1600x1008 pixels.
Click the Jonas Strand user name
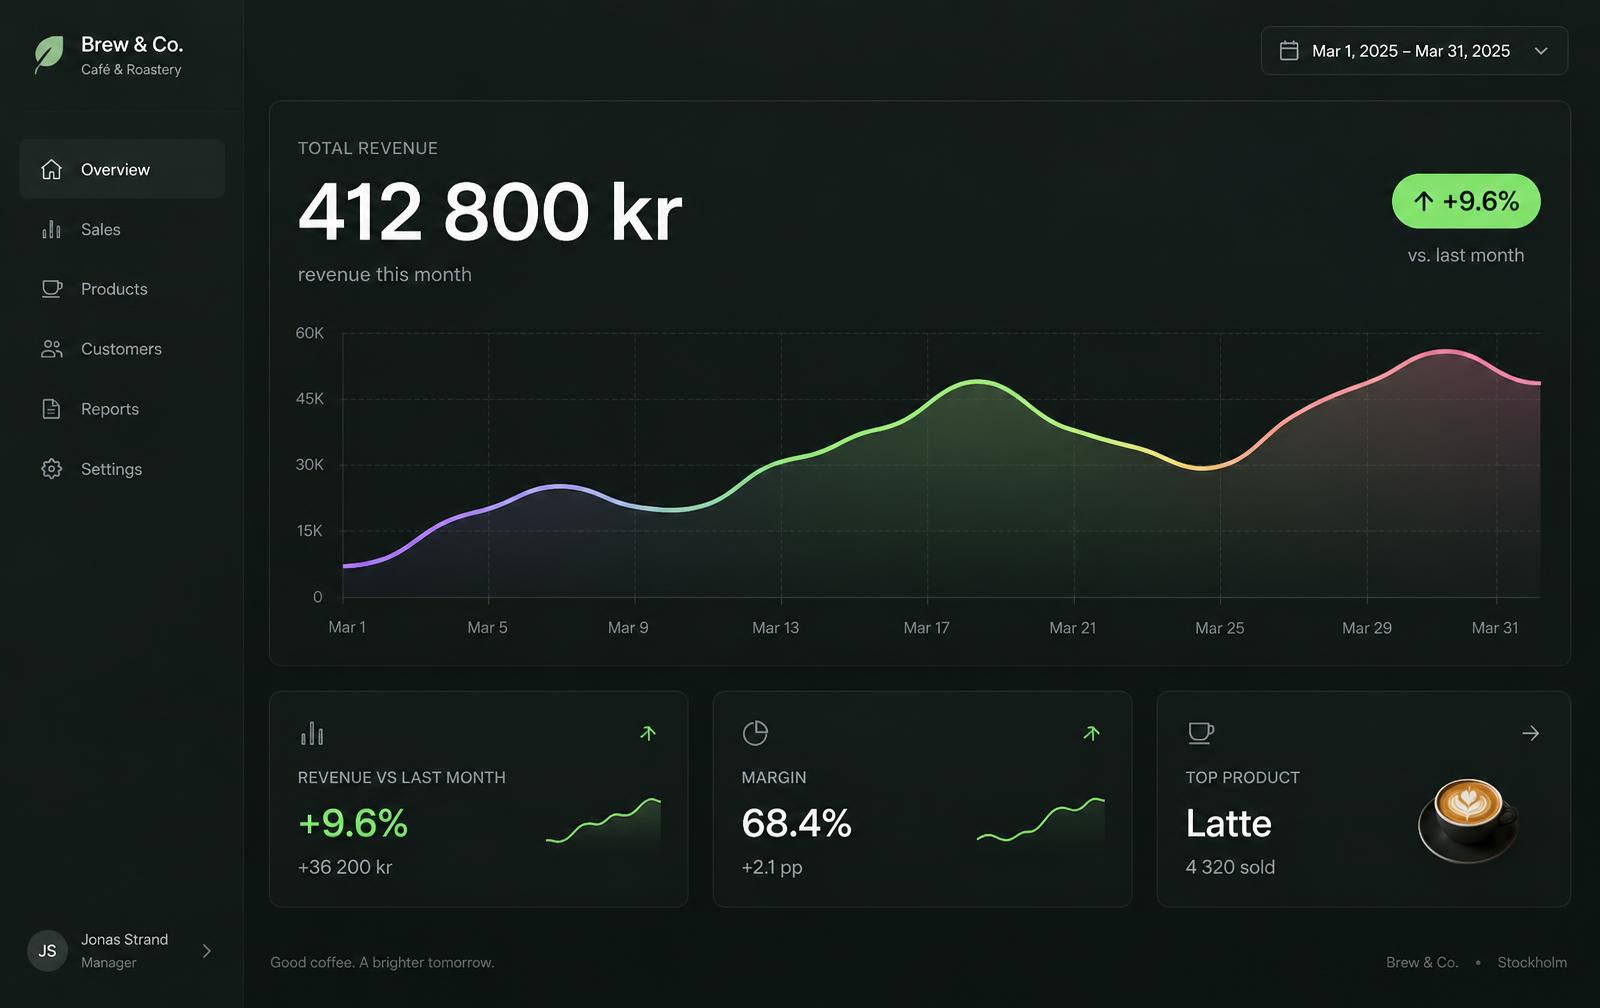coord(124,939)
